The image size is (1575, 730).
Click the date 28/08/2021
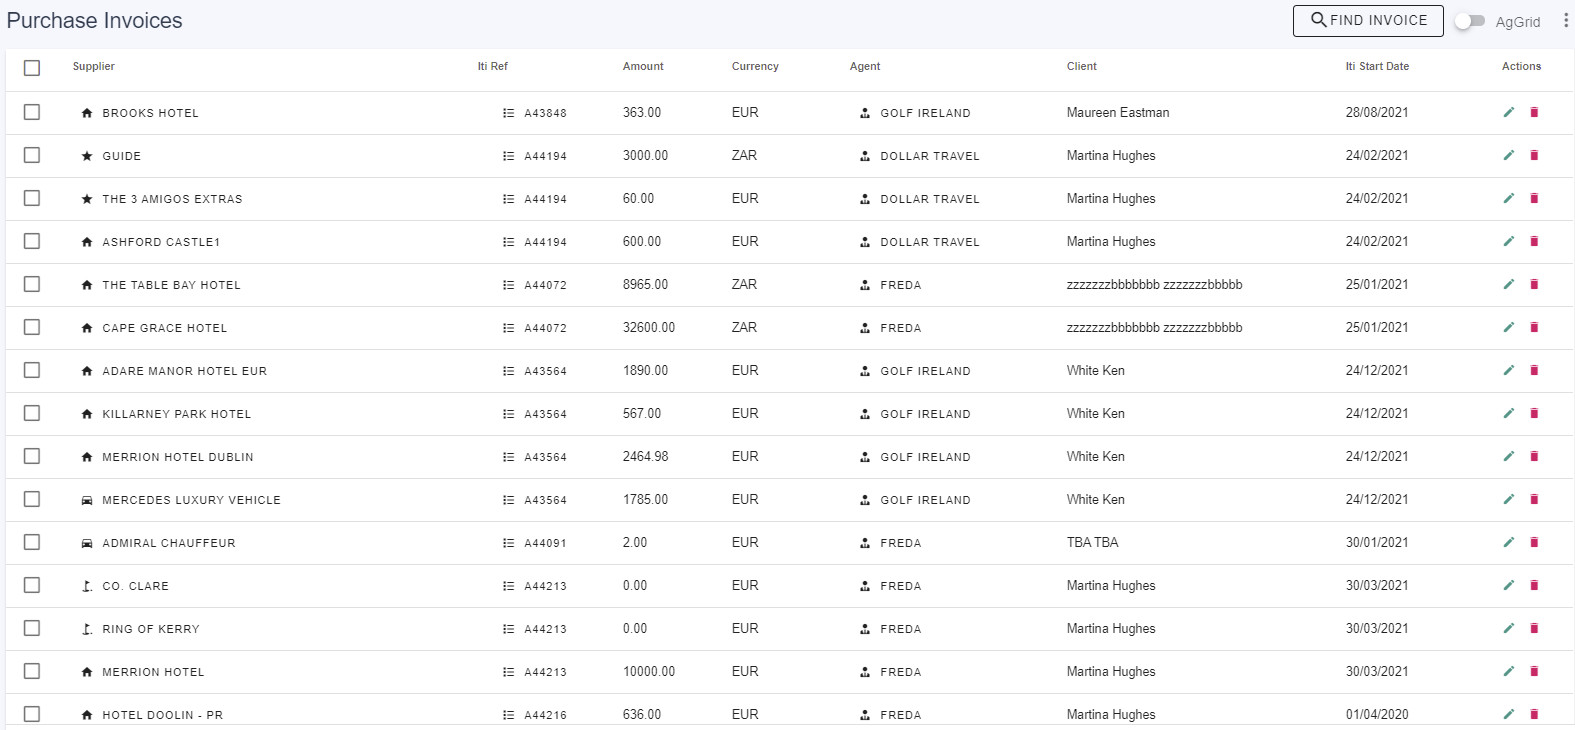[x=1377, y=112]
